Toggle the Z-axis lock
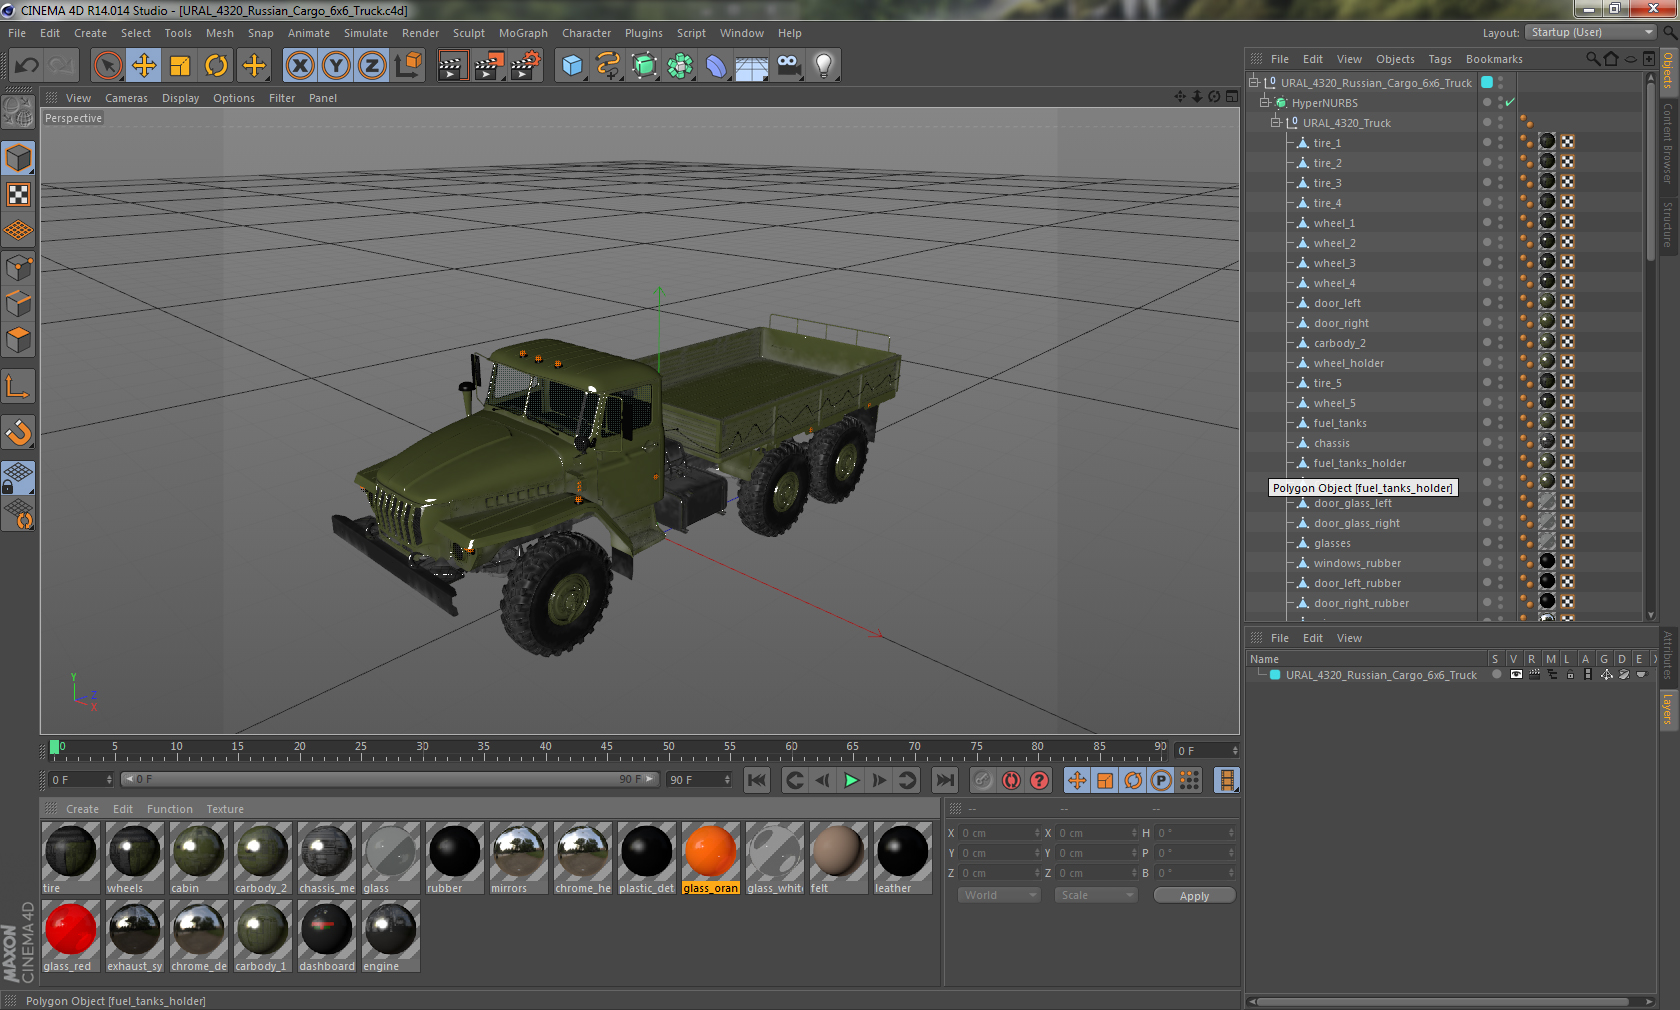 (372, 66)
